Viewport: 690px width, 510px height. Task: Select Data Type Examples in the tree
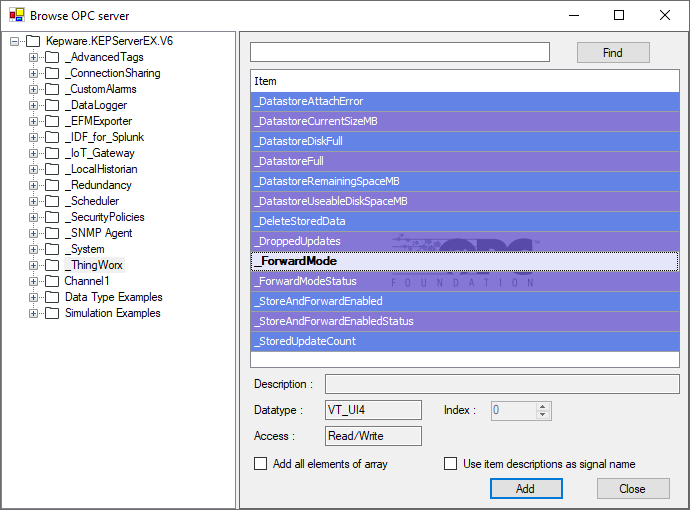[x=114, y=297]
